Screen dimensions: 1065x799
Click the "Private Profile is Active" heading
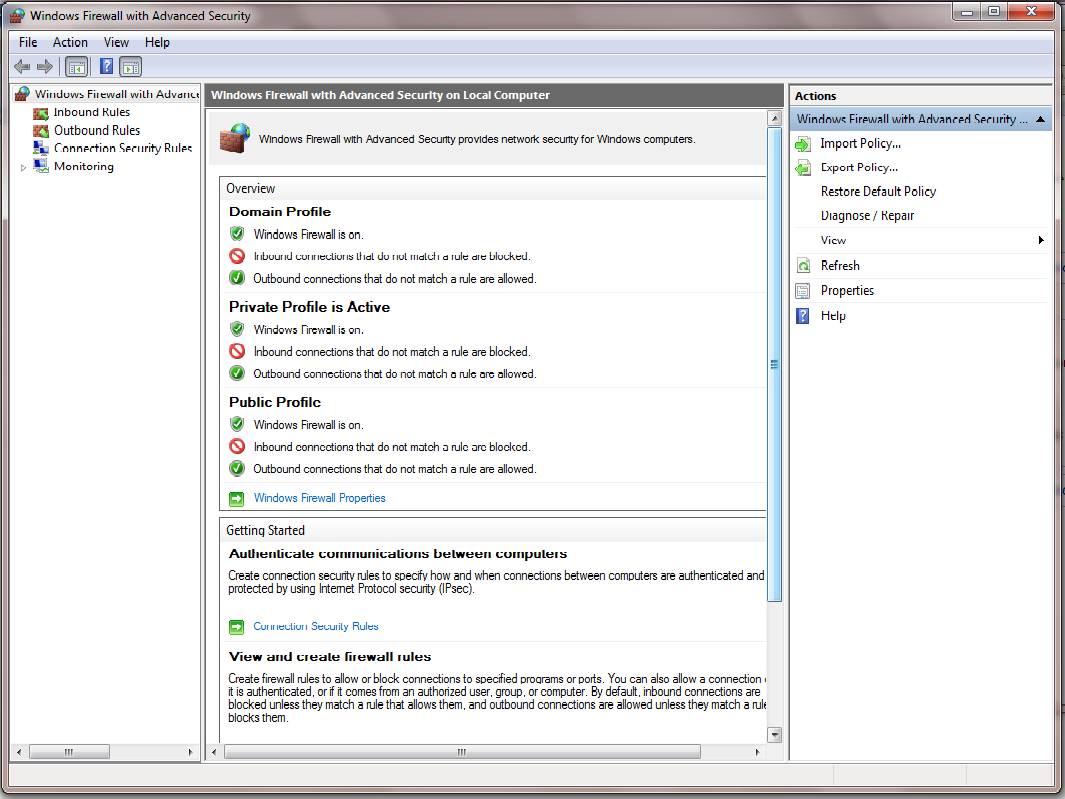[x=309, y=307]
